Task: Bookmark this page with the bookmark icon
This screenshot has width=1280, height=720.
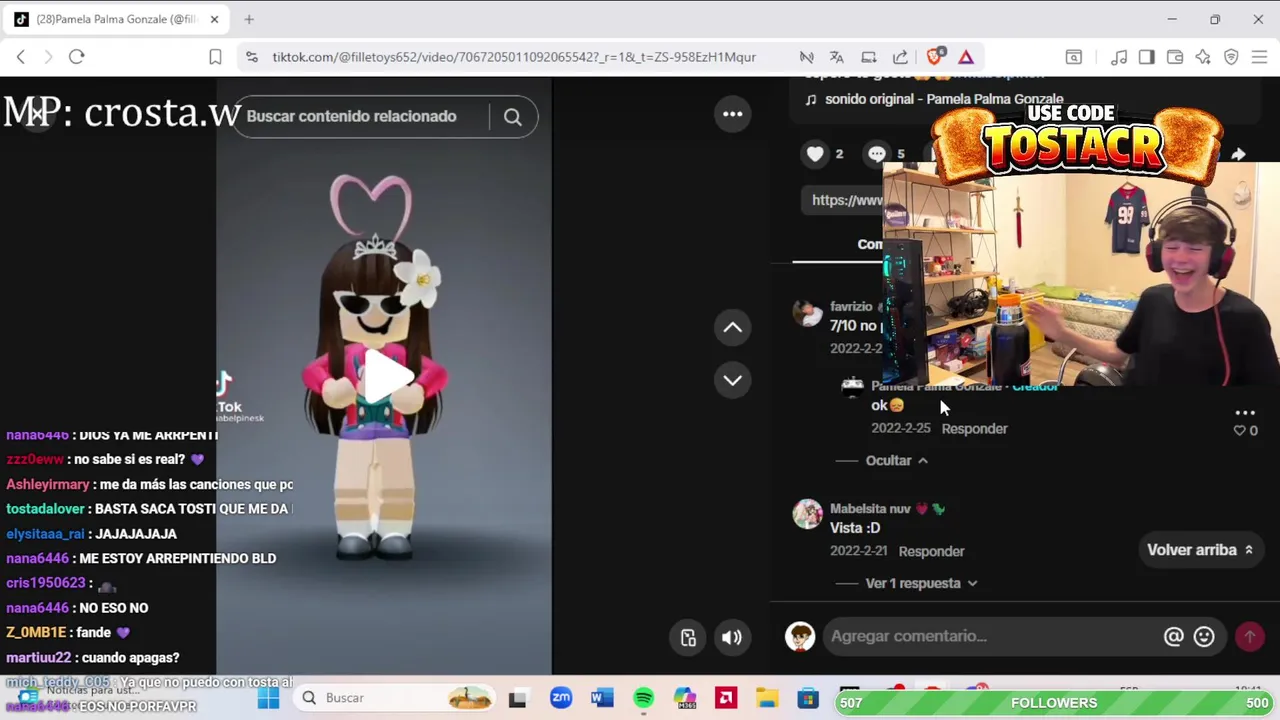Action: click(215, 57)
